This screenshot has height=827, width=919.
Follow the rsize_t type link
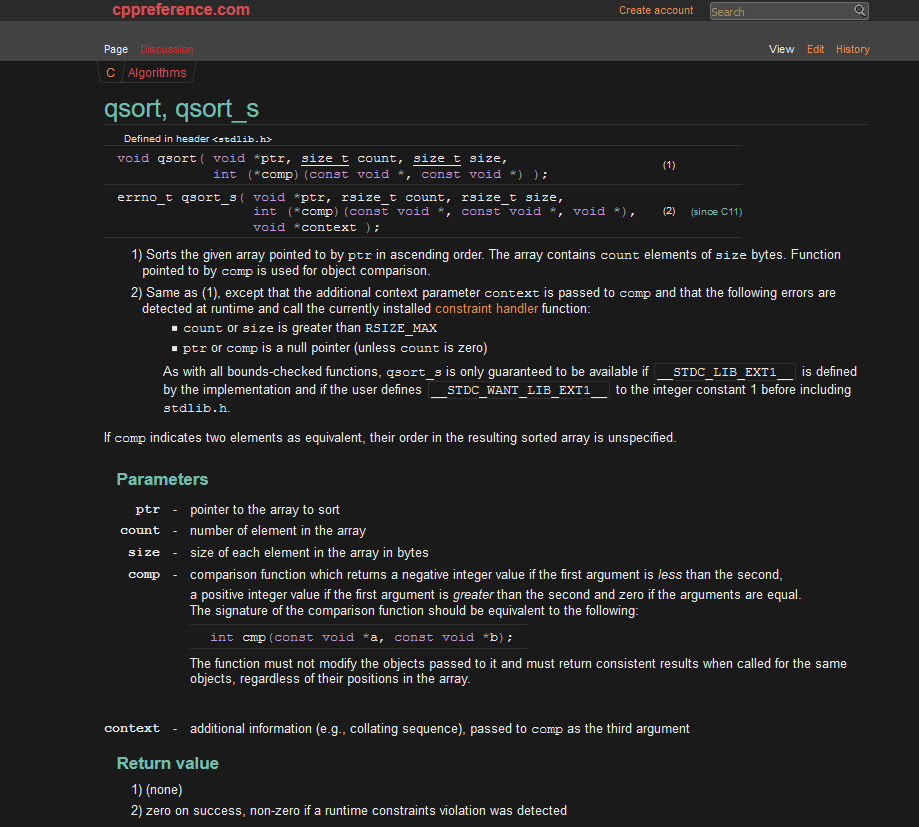(367, 196)
